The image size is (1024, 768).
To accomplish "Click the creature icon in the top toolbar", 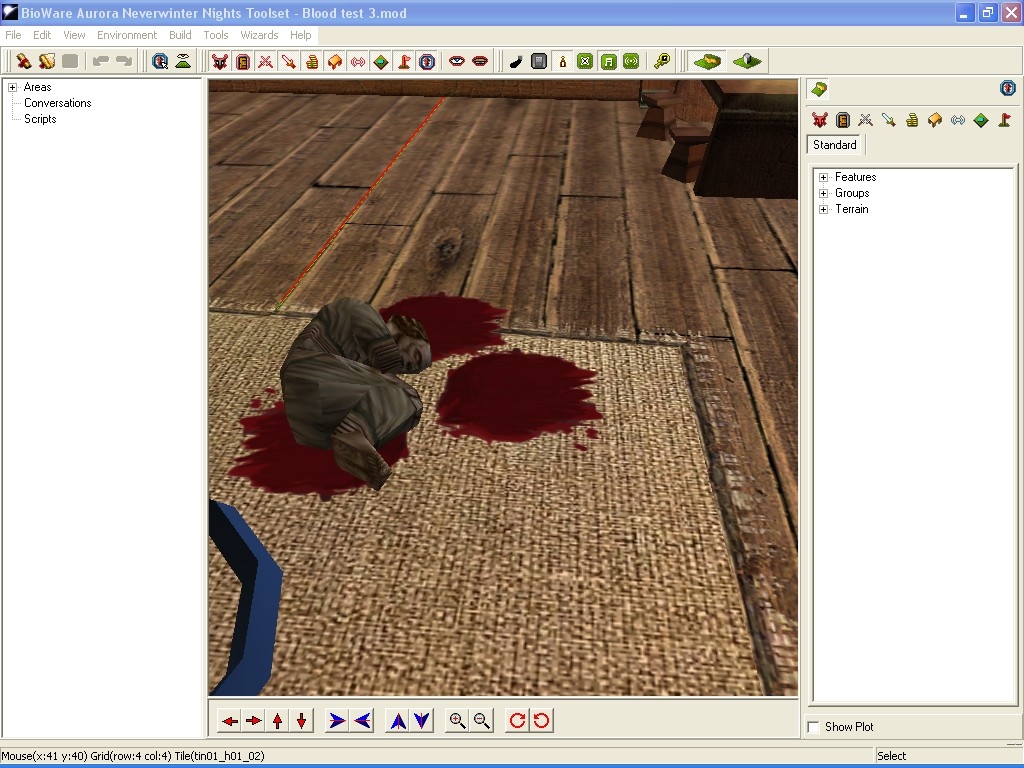I will (219, 61).
